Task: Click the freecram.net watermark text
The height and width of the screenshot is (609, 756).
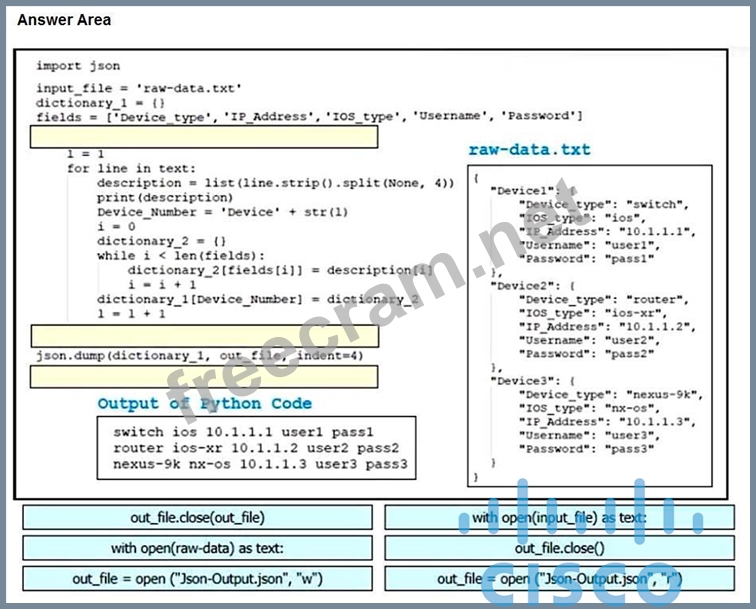Action: [380, 300]
